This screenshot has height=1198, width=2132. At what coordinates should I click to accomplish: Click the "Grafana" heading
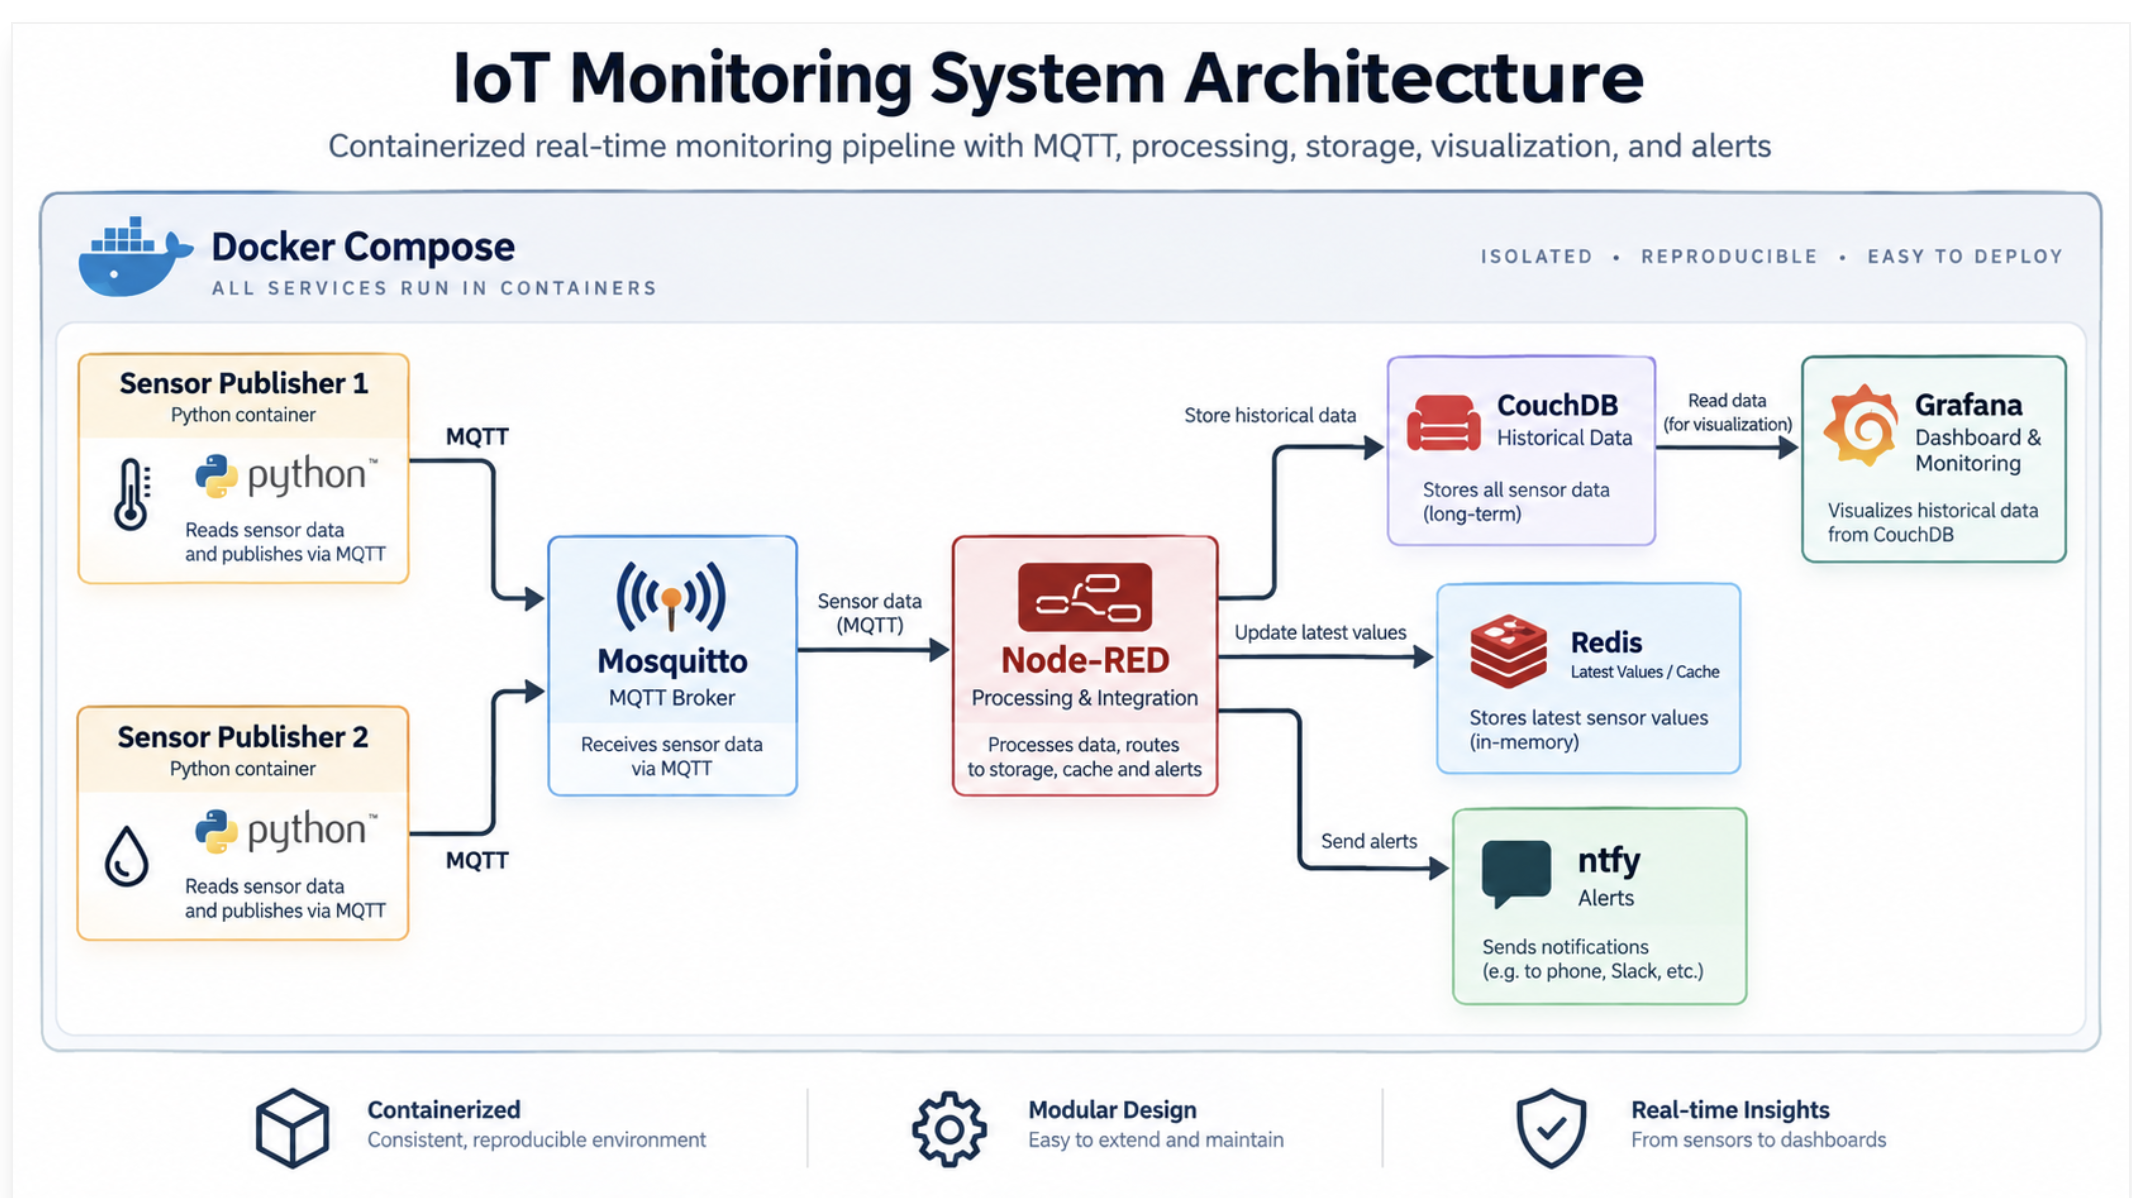pyautogui.click(x=1968, y=405)
